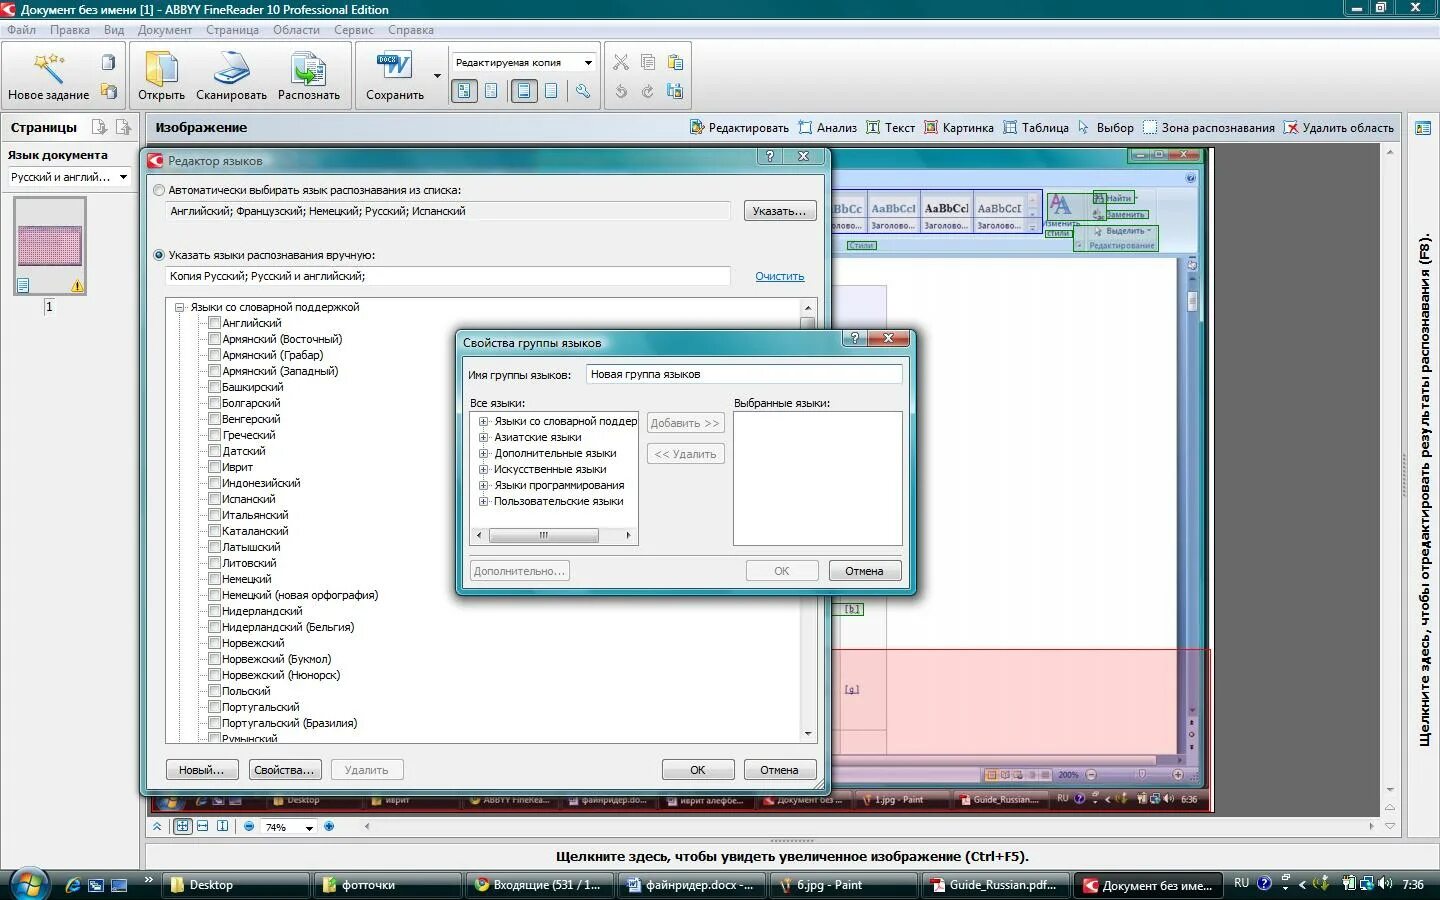Image resolution: width=1440 pixels, height=900 pixels.
Task: Click the Имя группы языков field
Action: tap(744, 374)
